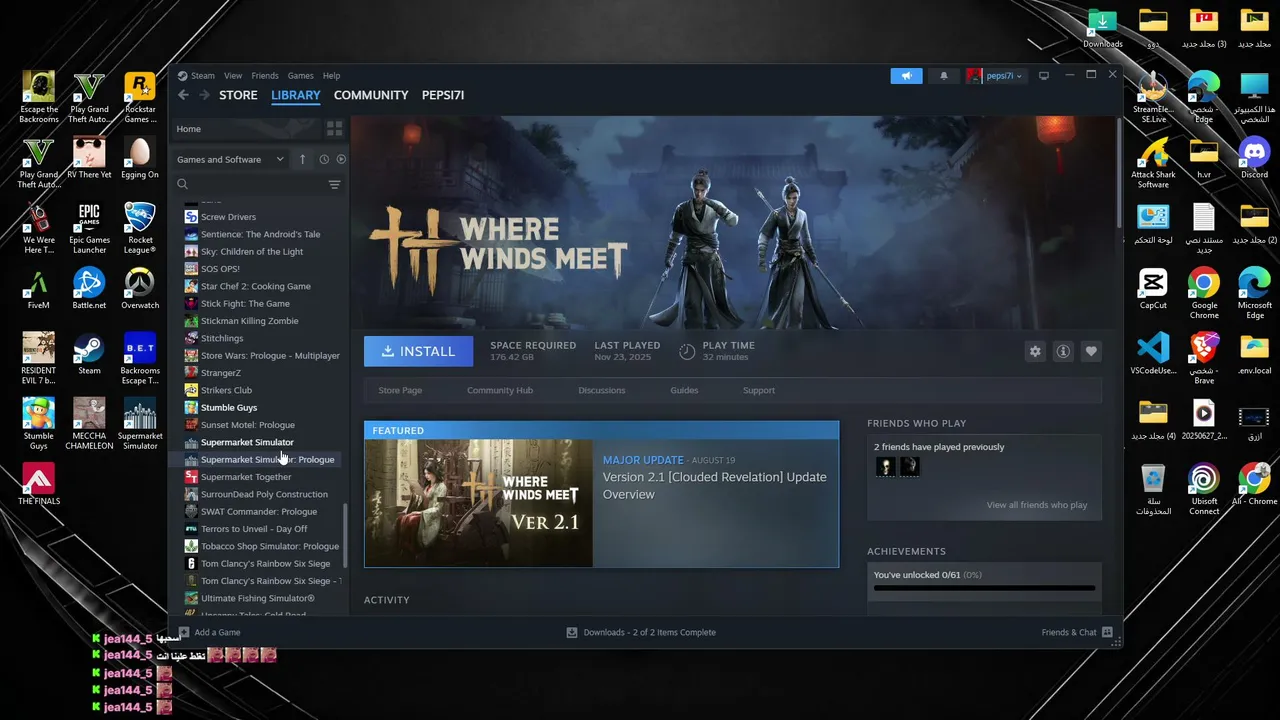
Task: Open Discord desktop shortcut
Action: [1254, 158]
